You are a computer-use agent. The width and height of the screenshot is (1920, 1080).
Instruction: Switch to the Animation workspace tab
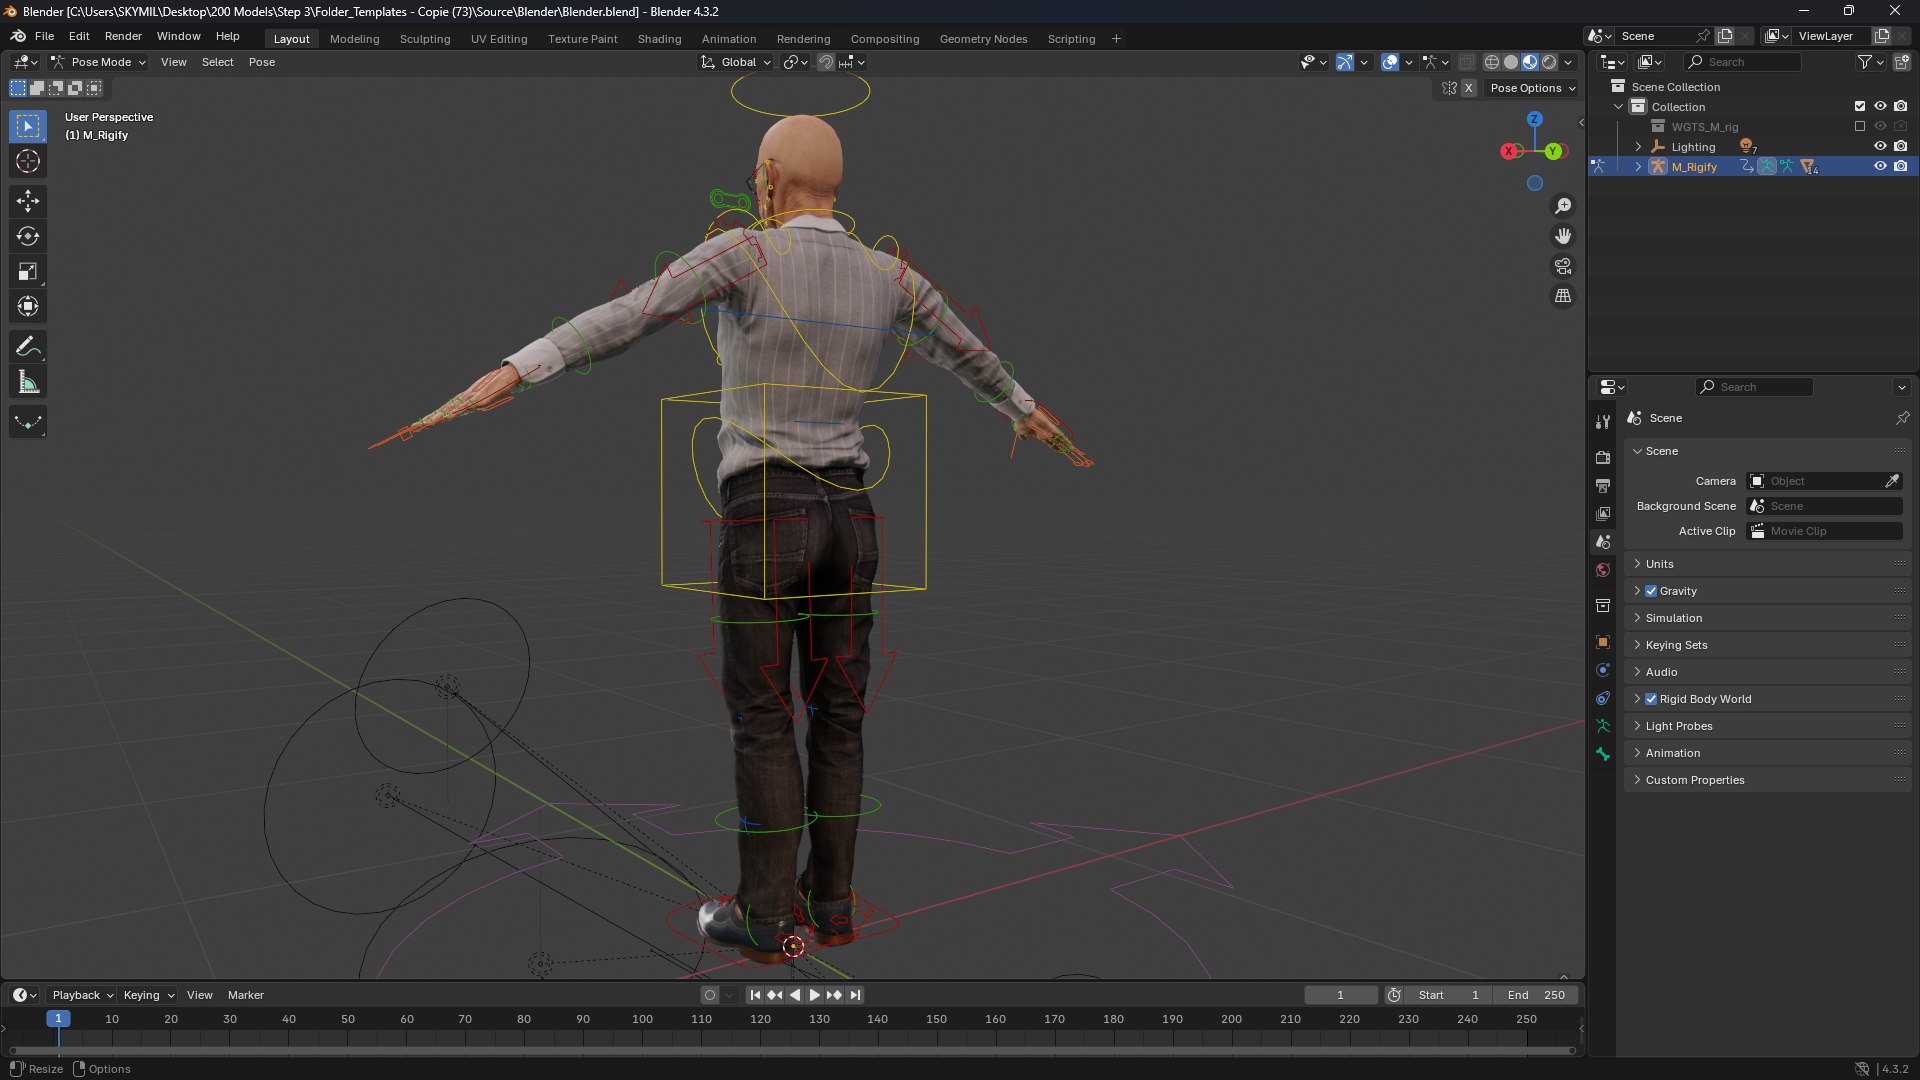tap(729, 39)
